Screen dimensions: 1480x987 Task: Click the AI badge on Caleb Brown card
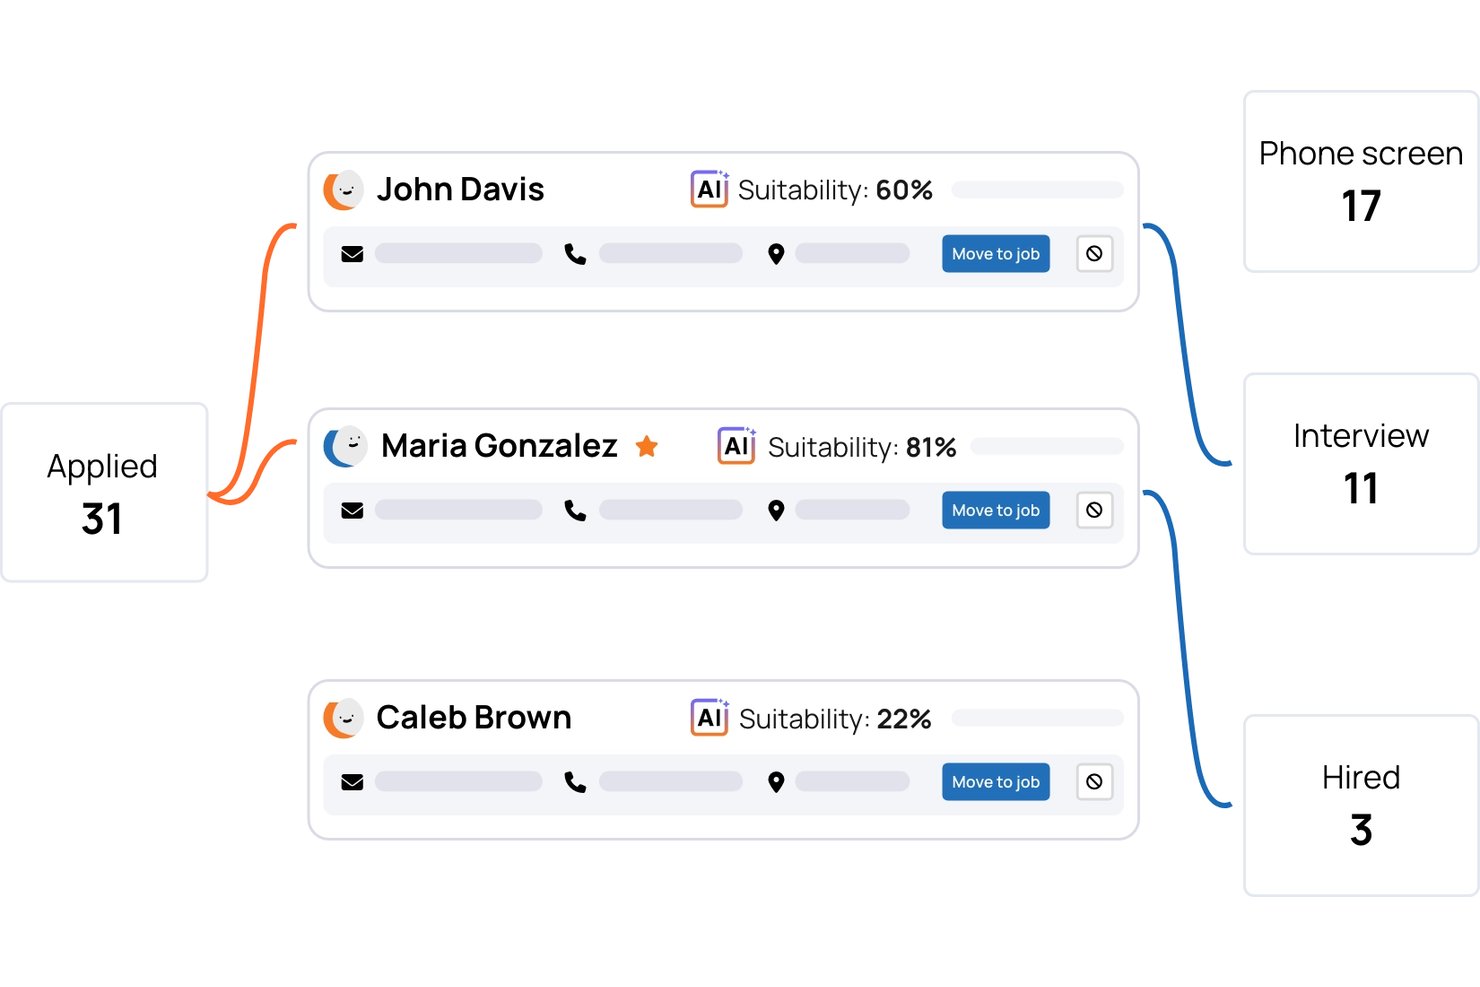tap(709, 717)
